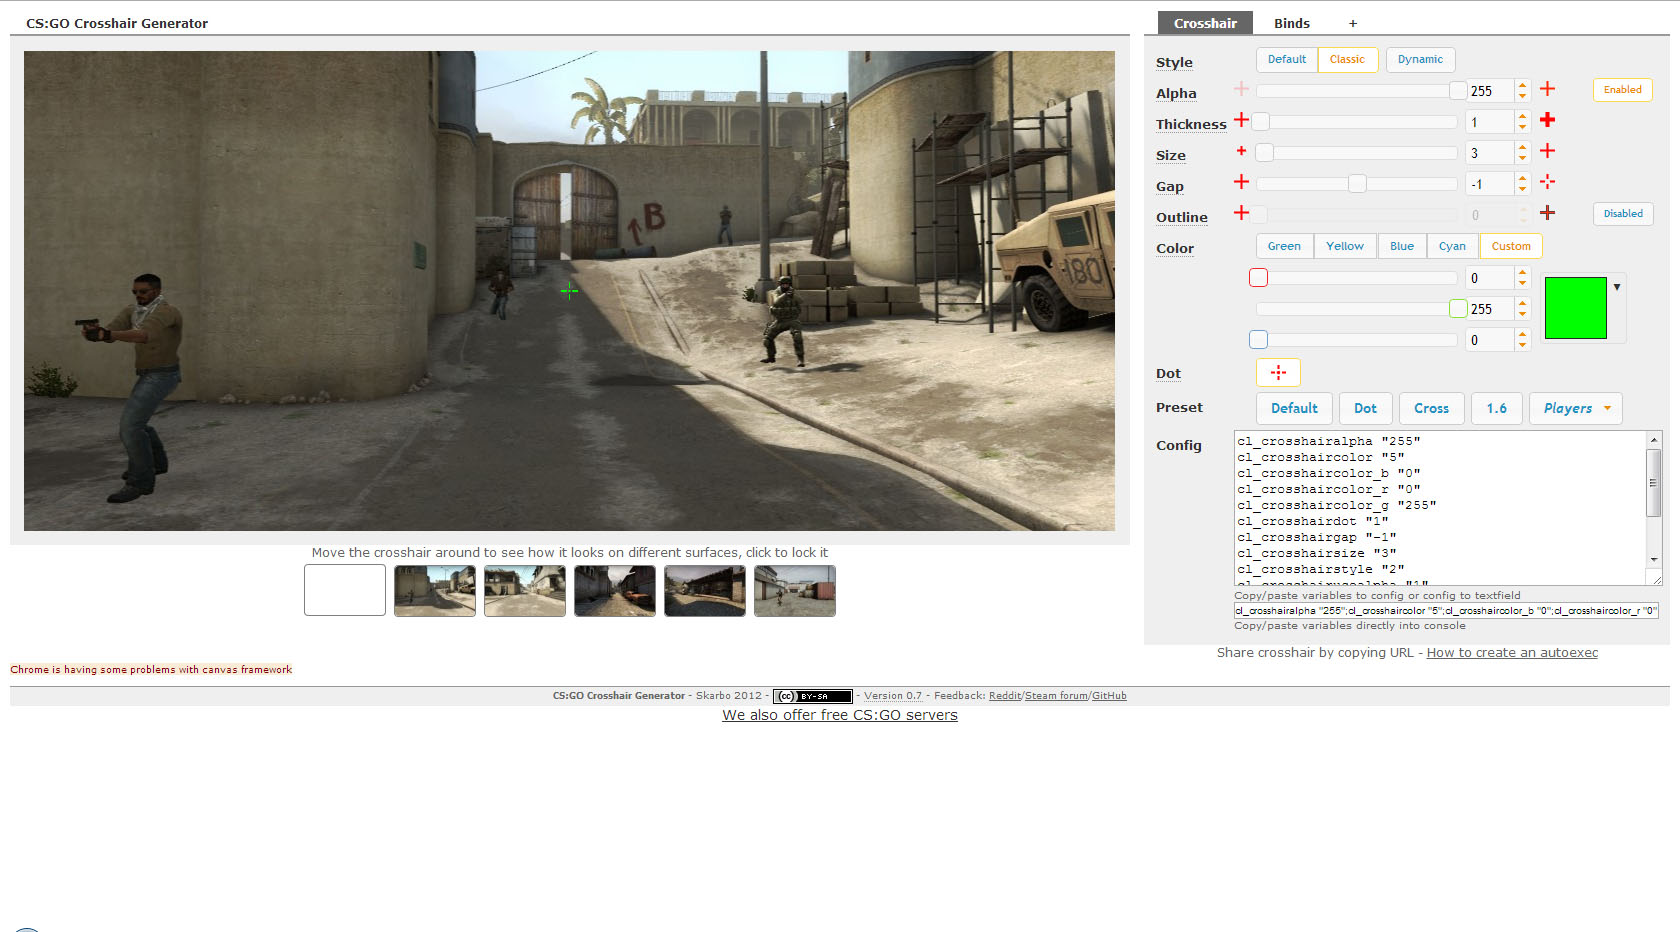This screenshot has height=932, width=1680.
Task: Apply the 1.6 preset
Action: [1496, 408]
